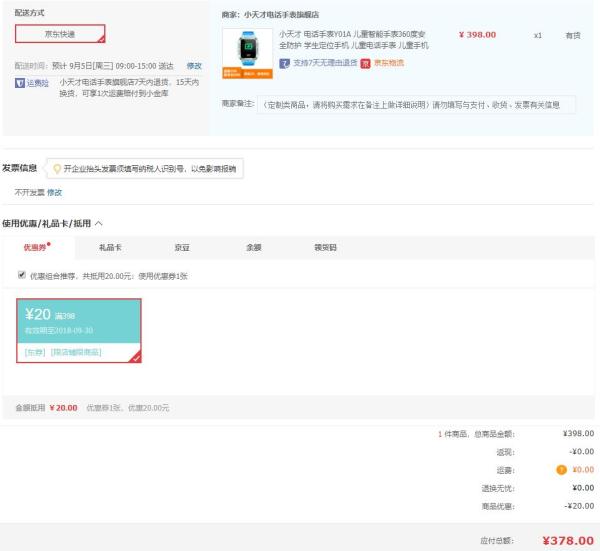Click 修改 link beside 不开发票
Screen dimensions: 600x551
tap(54, 192)
